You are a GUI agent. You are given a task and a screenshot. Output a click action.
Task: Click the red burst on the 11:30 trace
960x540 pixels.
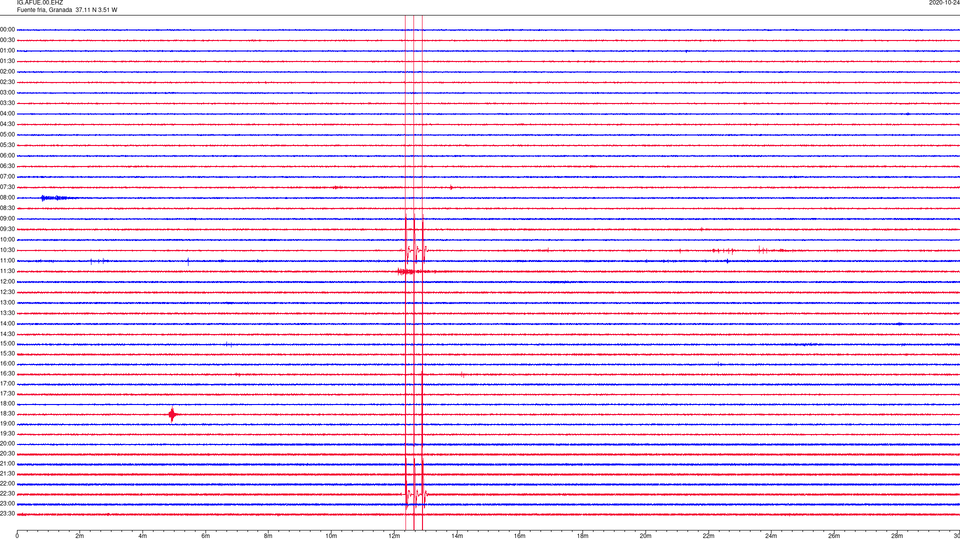[x=406, y=271]
